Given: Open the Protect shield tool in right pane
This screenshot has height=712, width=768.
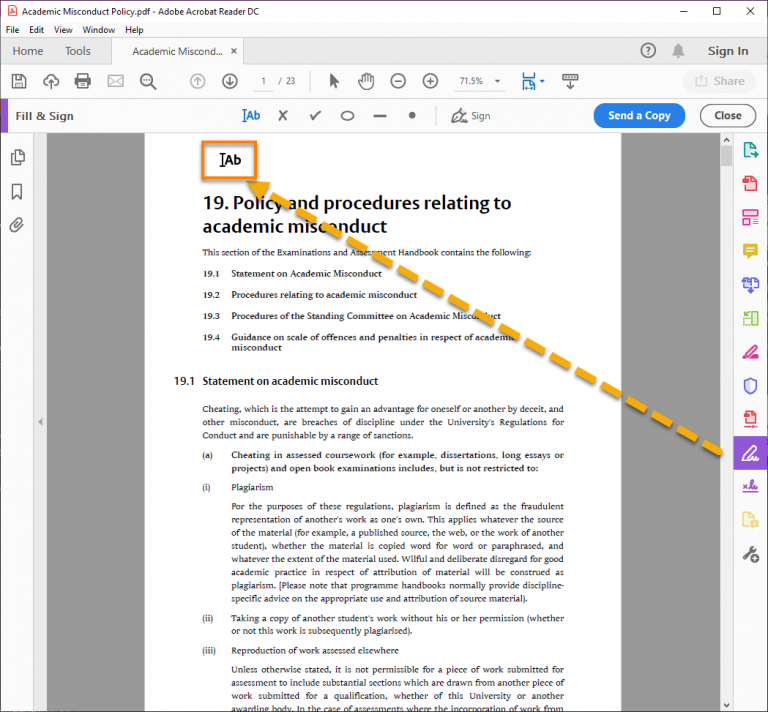Looking at the screenshot, I should tap(750, 386).
